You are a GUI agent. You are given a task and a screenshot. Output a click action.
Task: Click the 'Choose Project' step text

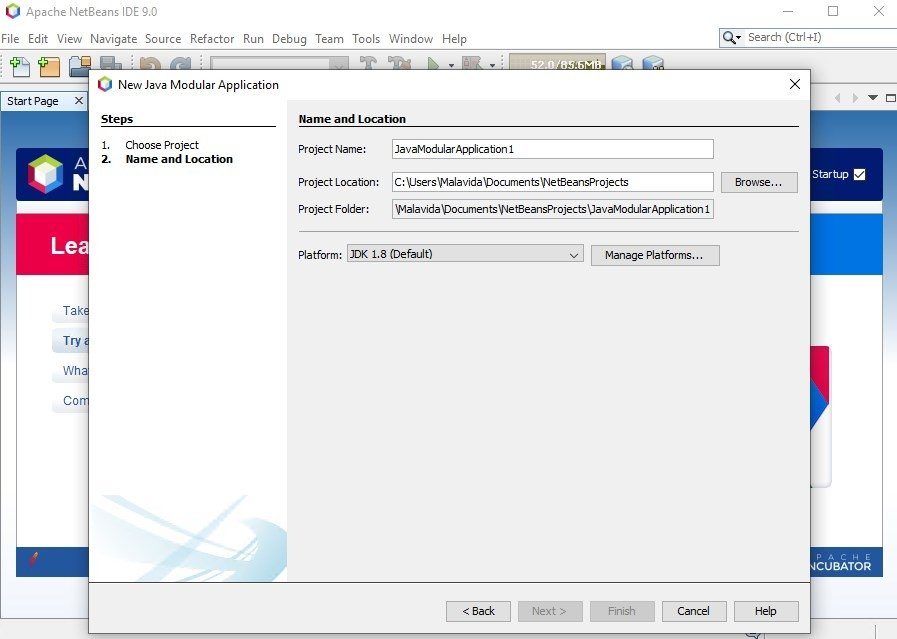pyautogui.click(x=162, y=145)
